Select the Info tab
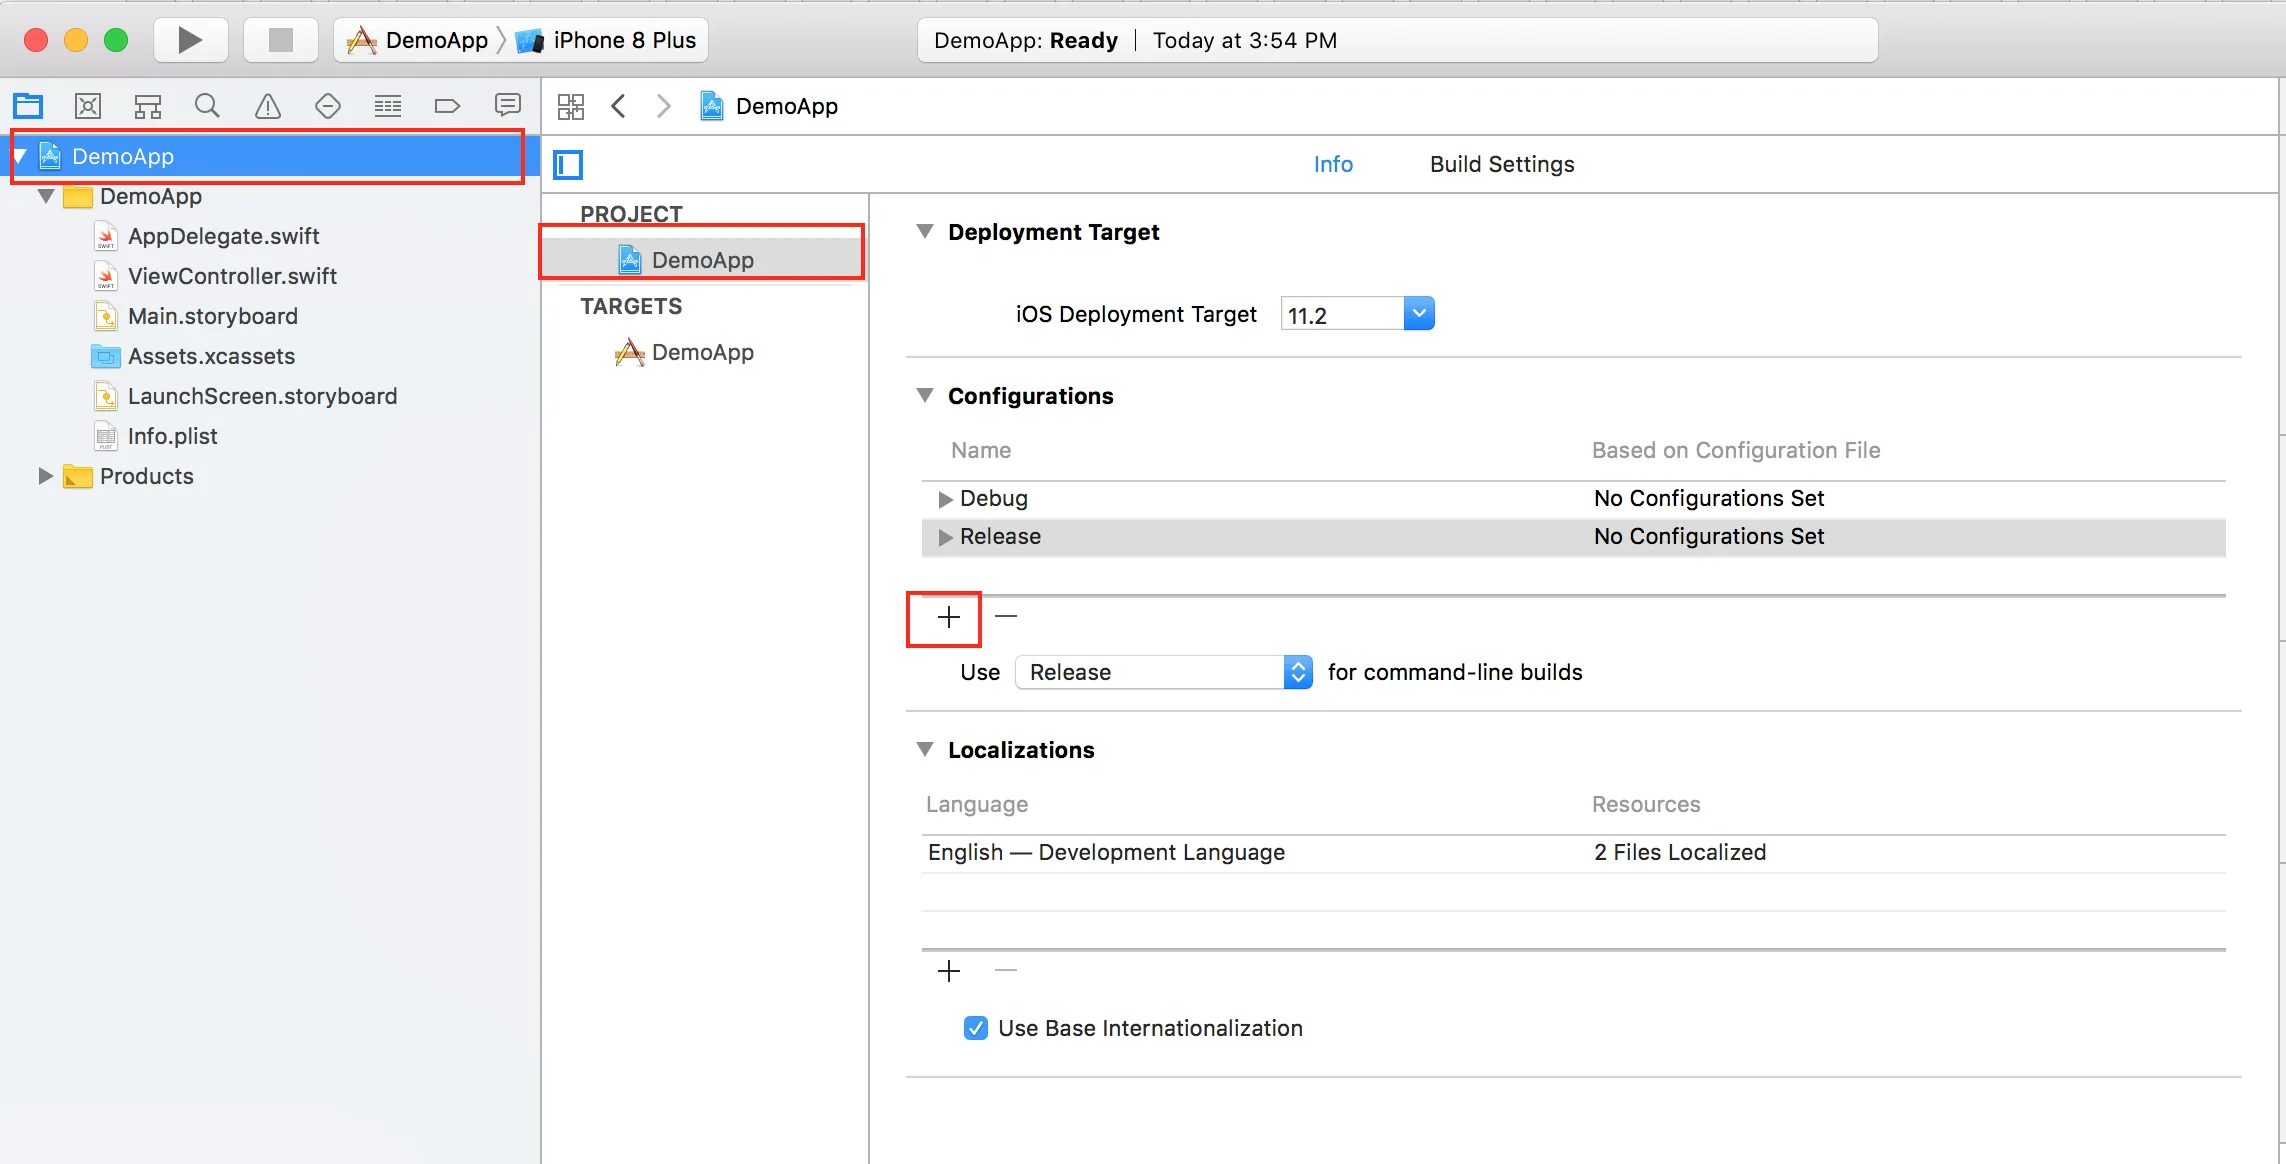This screenshot has height=1164, width=2286. [1332, 164]
